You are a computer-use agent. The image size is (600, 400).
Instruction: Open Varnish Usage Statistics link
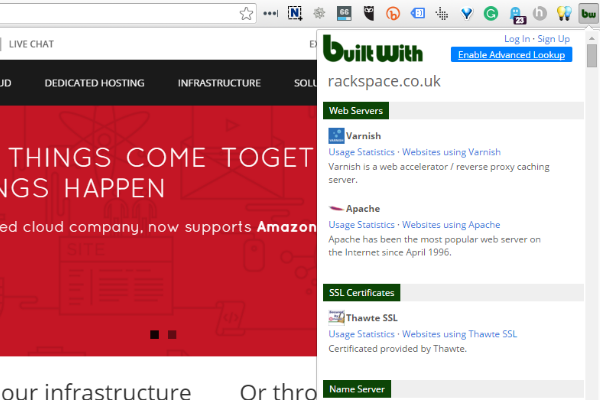361,152
